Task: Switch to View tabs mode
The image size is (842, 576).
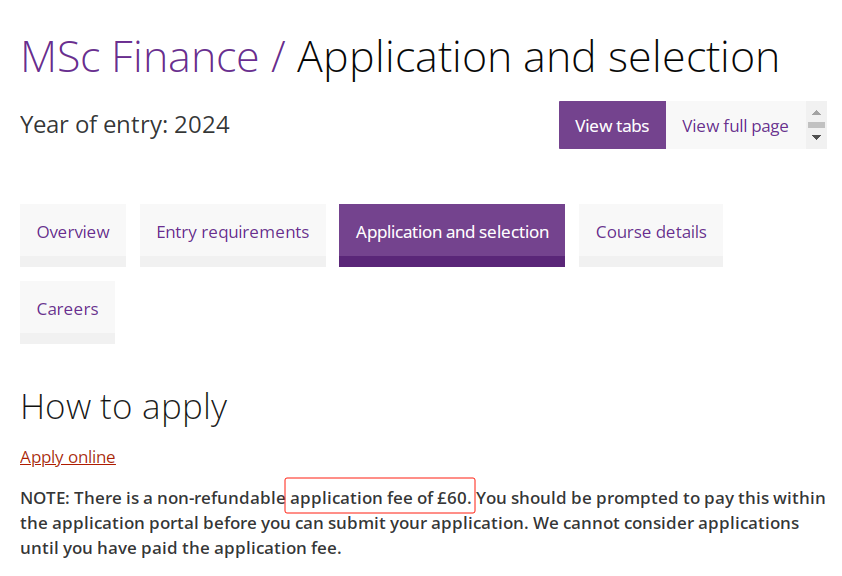Action: (x=612, y=125)
